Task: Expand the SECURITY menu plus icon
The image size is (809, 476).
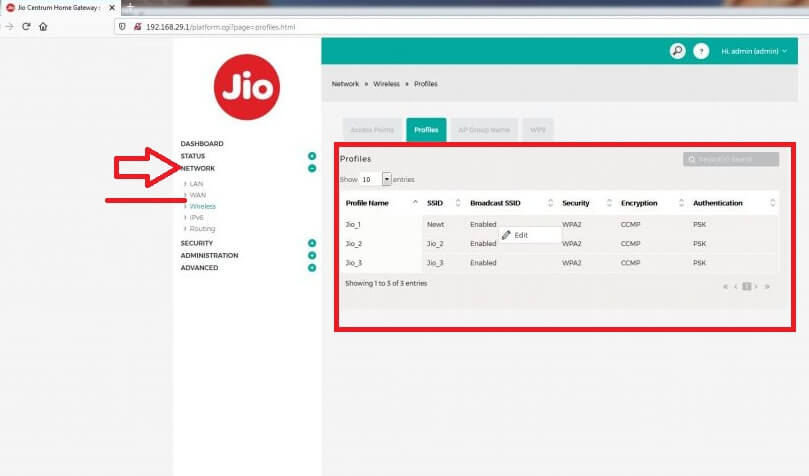Action: [312, 243]
